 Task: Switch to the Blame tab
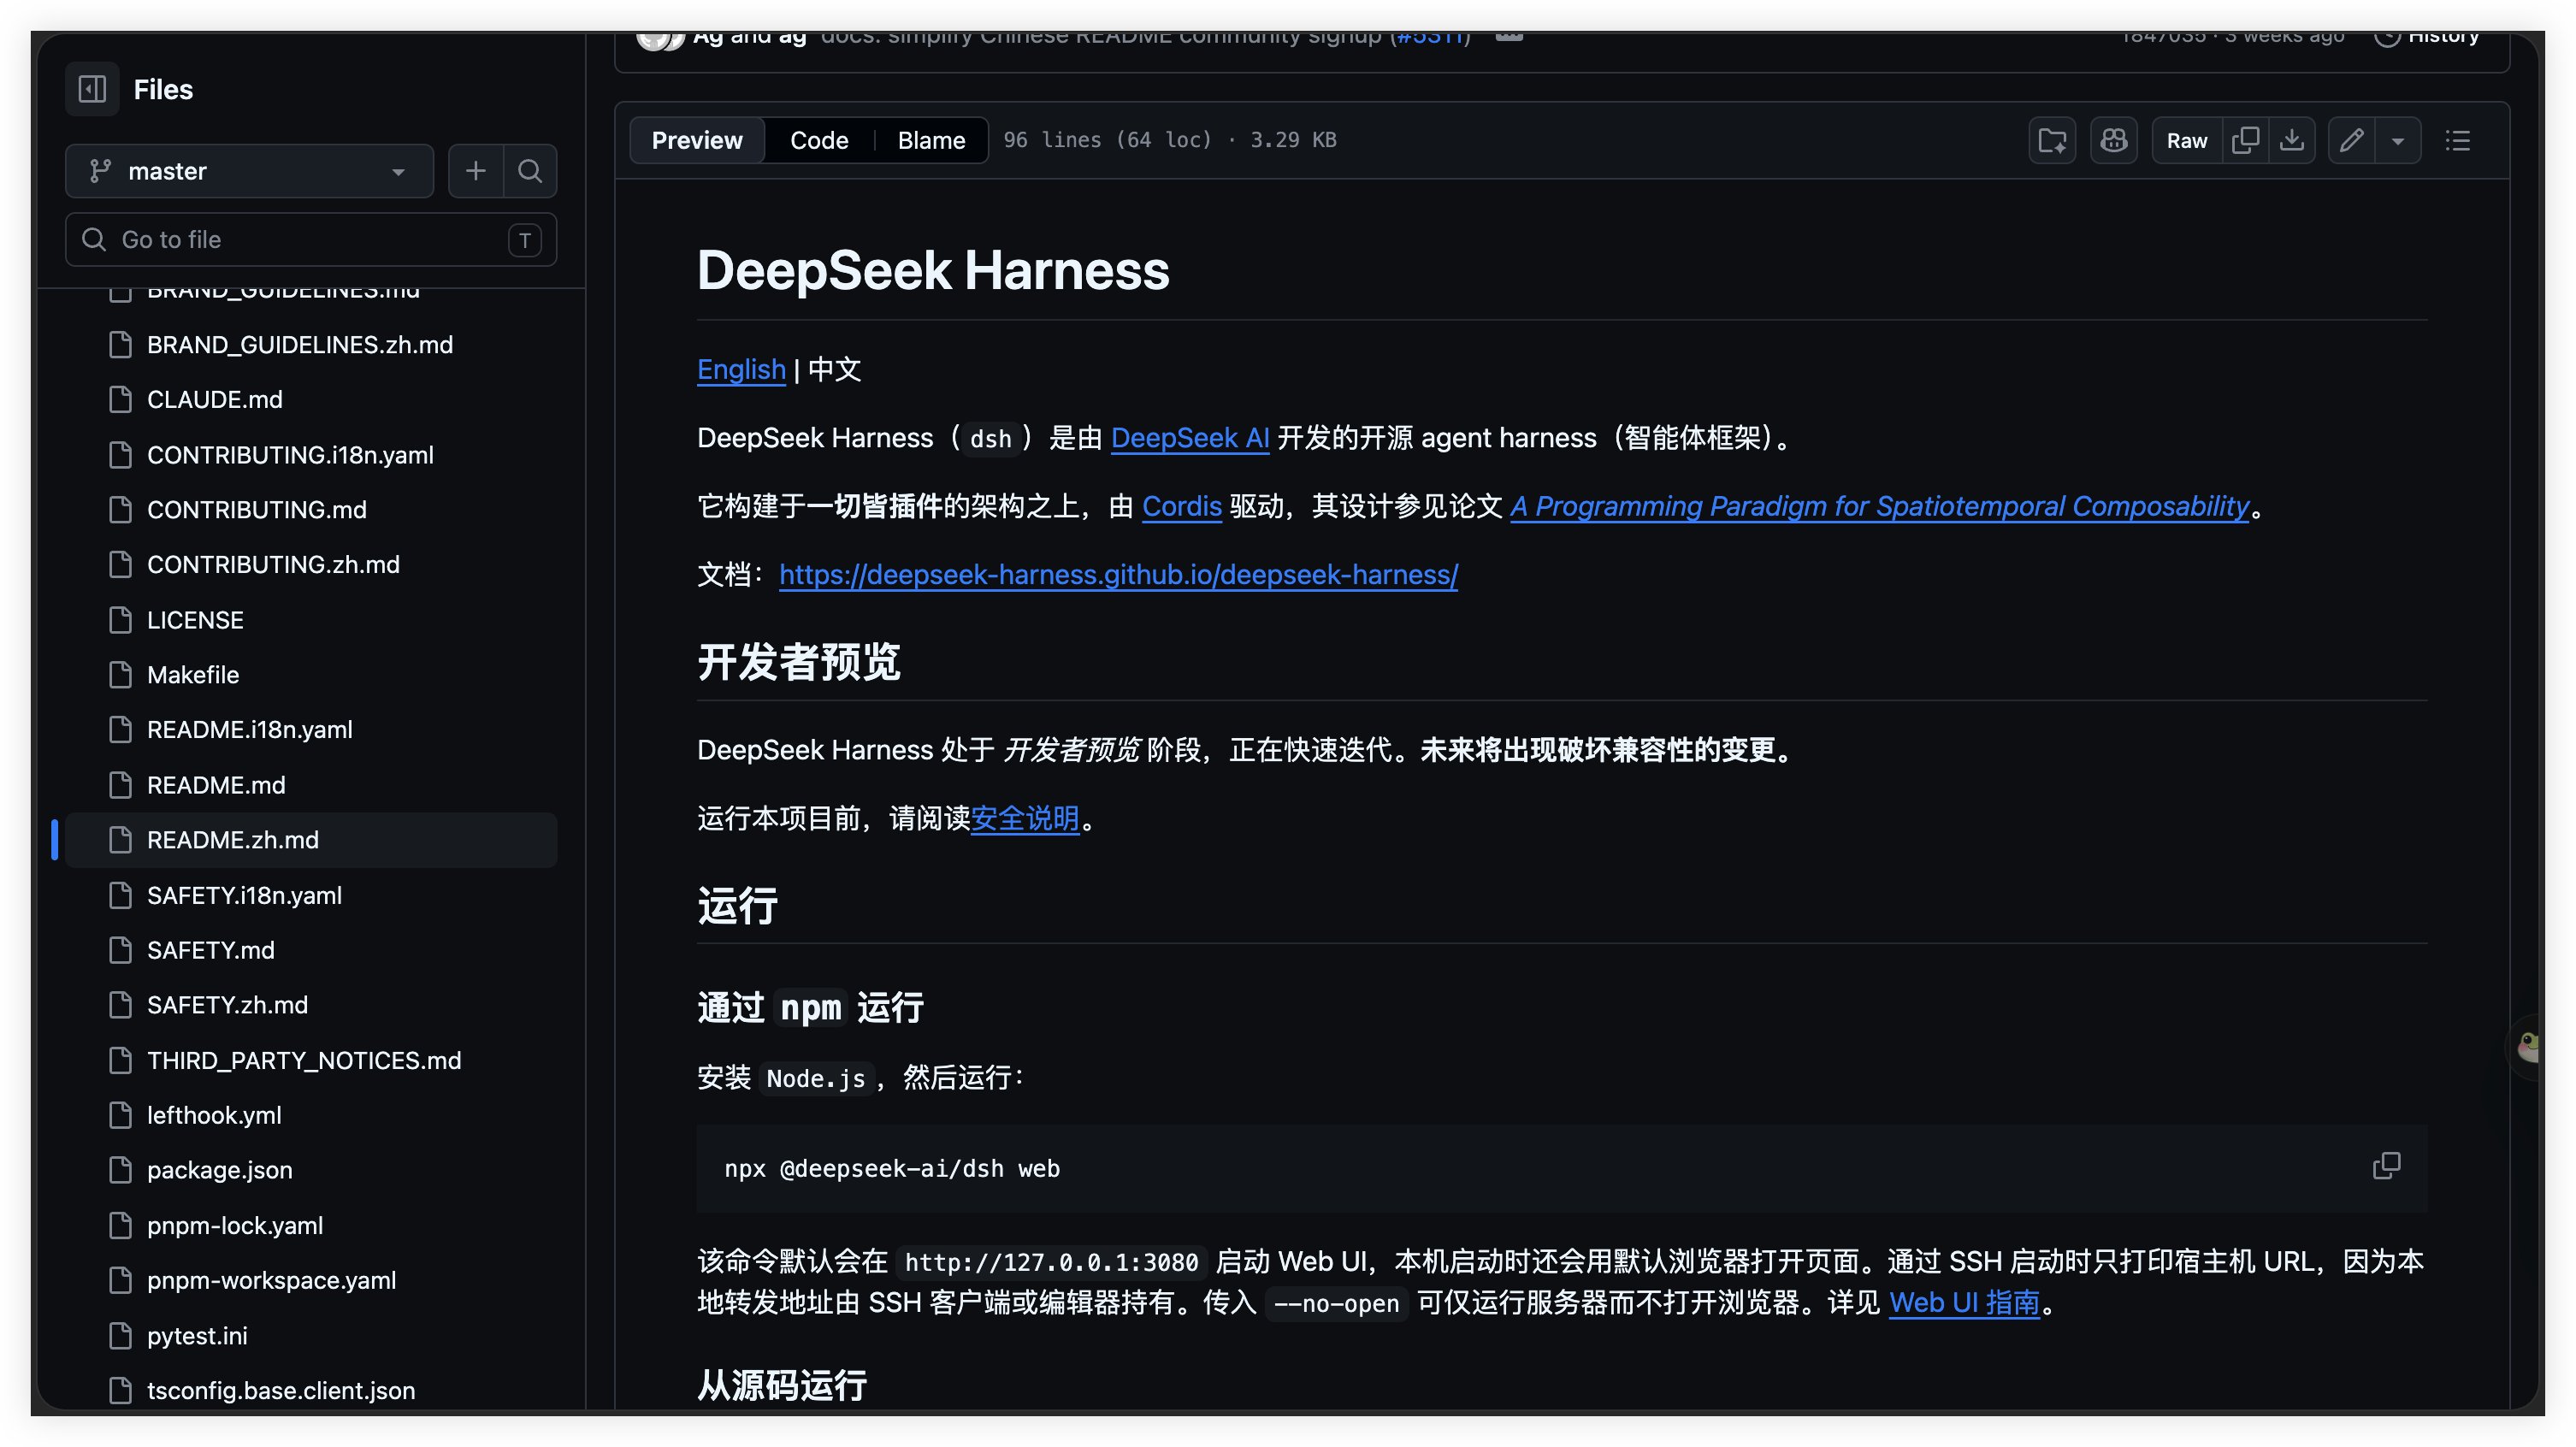click(931, 140)
